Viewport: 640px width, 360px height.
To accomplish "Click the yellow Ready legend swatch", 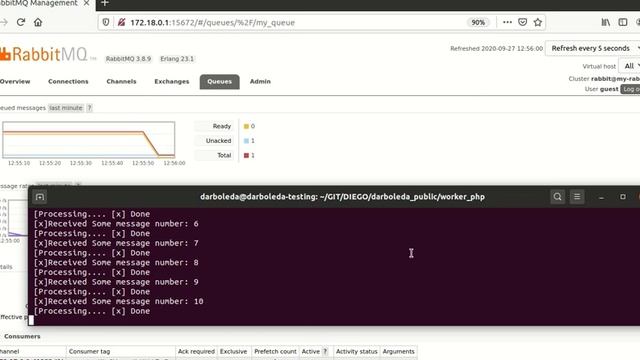I will coord(246,126).
